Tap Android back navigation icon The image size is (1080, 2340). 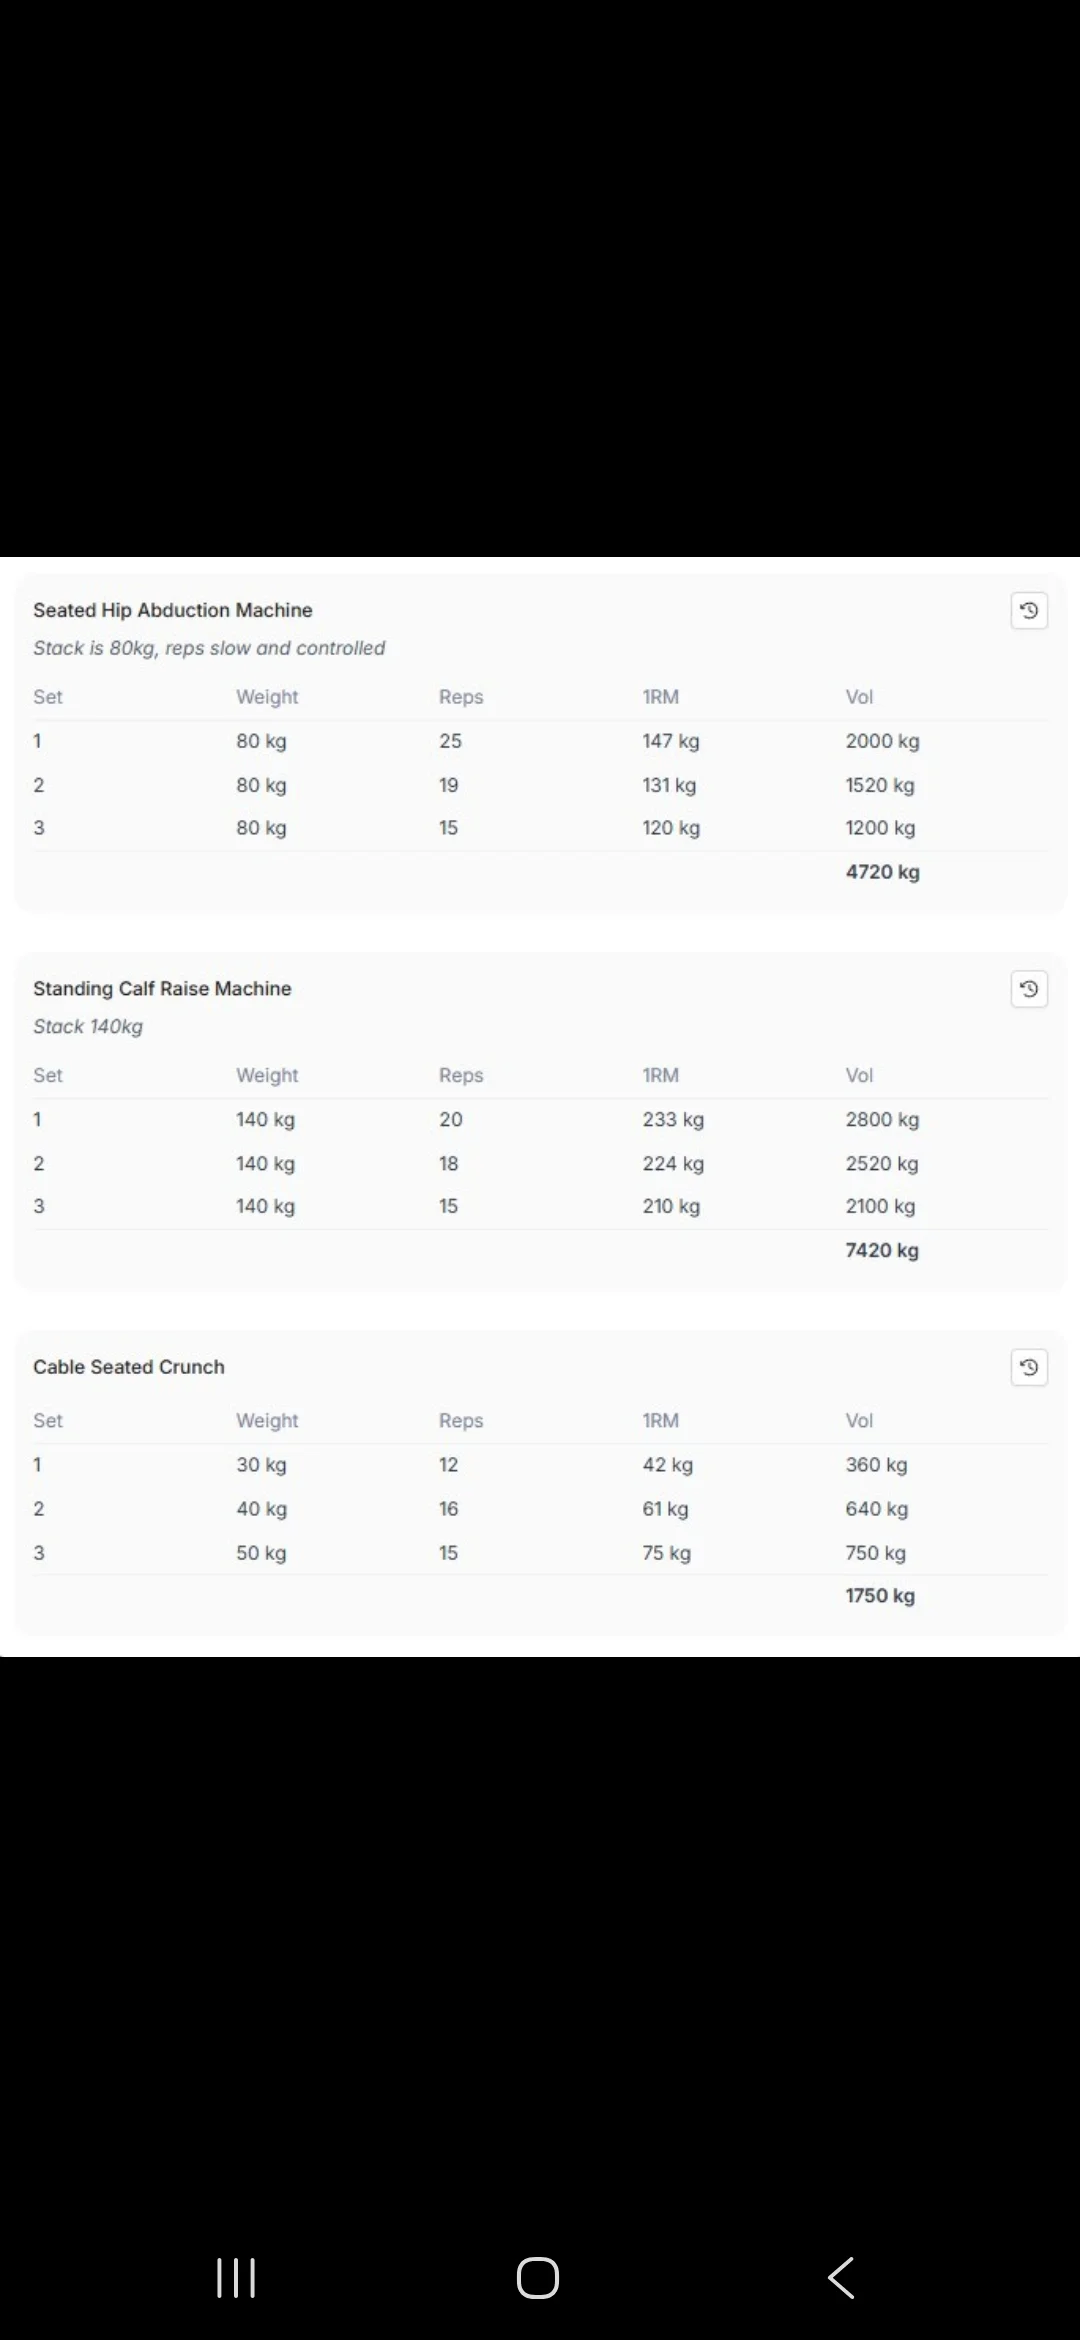pyautogui.click(x=841, y=2278)
